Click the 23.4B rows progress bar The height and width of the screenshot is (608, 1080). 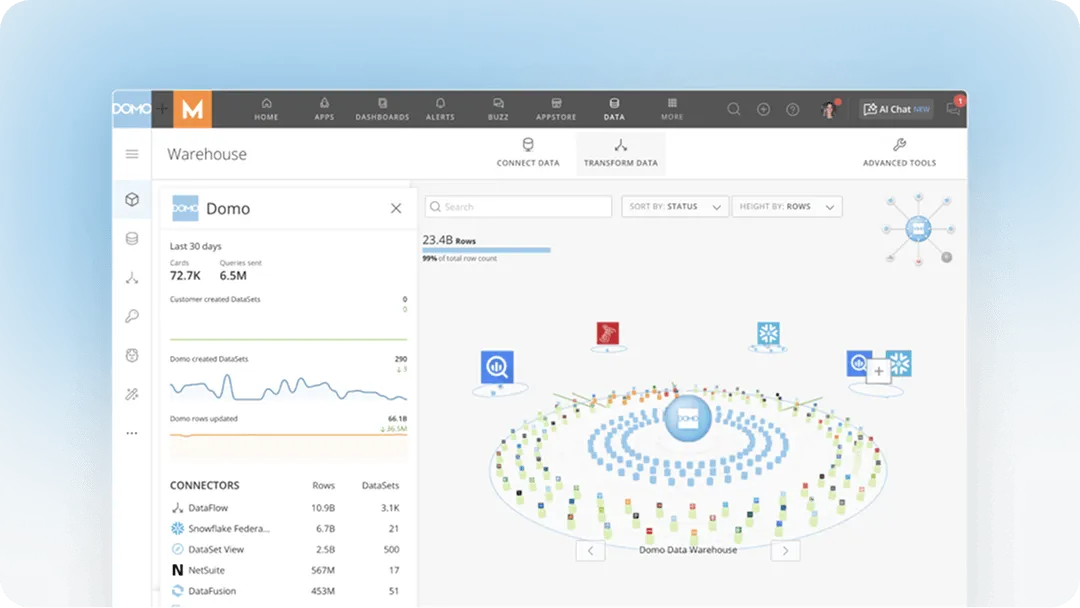click(x=486, y=250)
